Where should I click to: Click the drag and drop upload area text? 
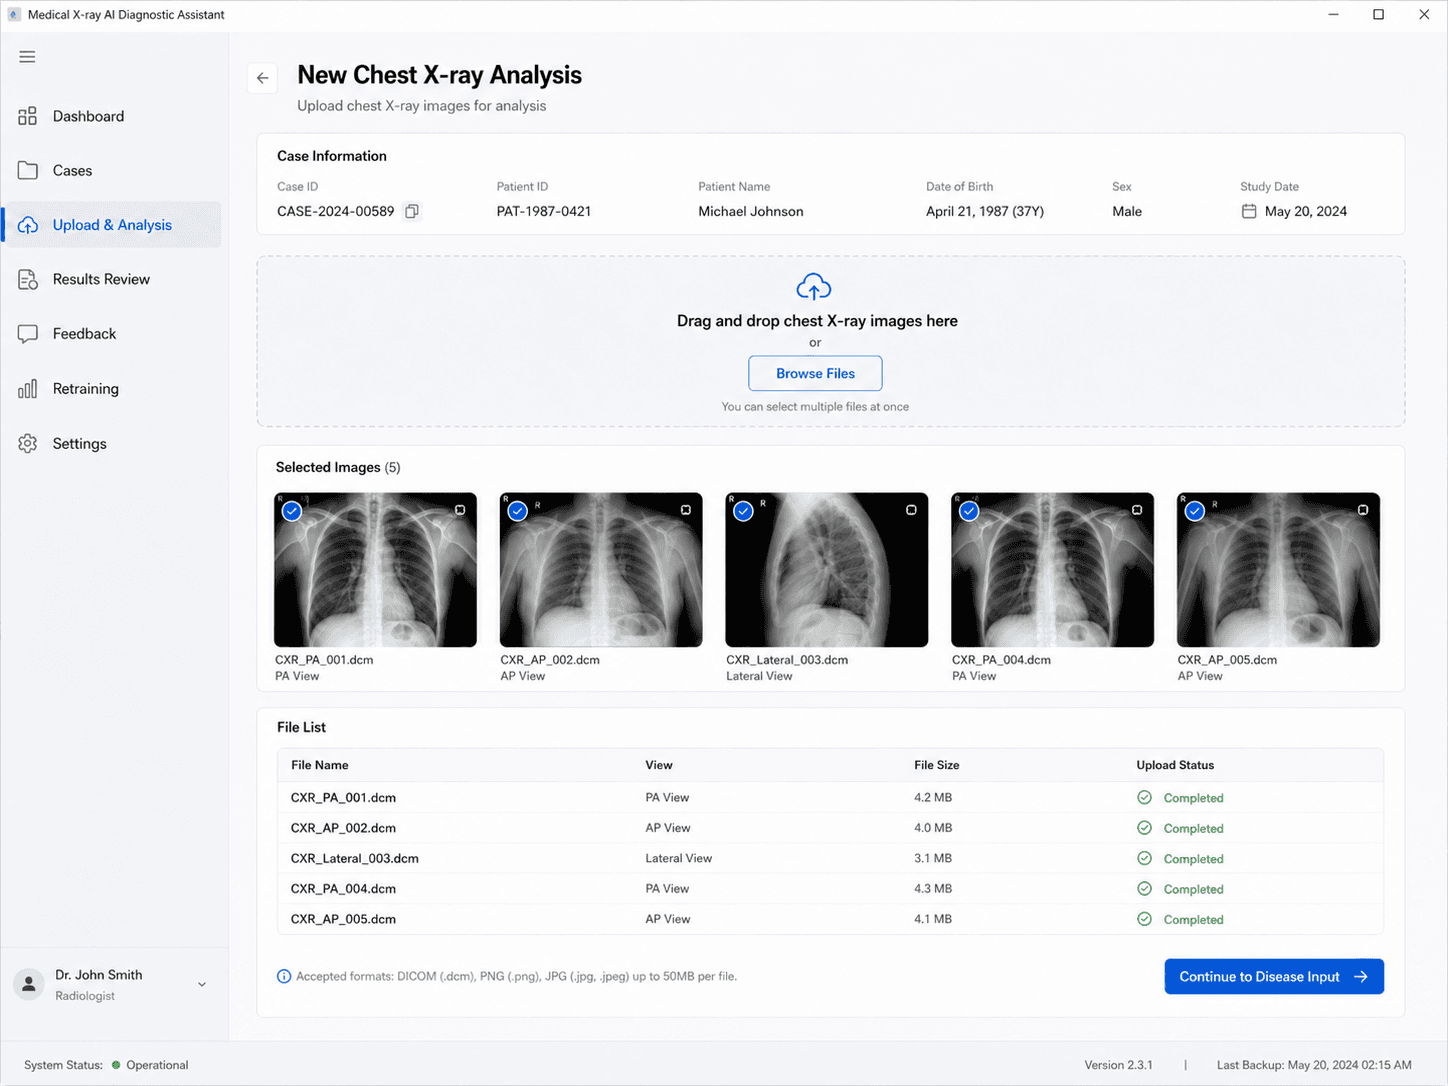(817, 321)
